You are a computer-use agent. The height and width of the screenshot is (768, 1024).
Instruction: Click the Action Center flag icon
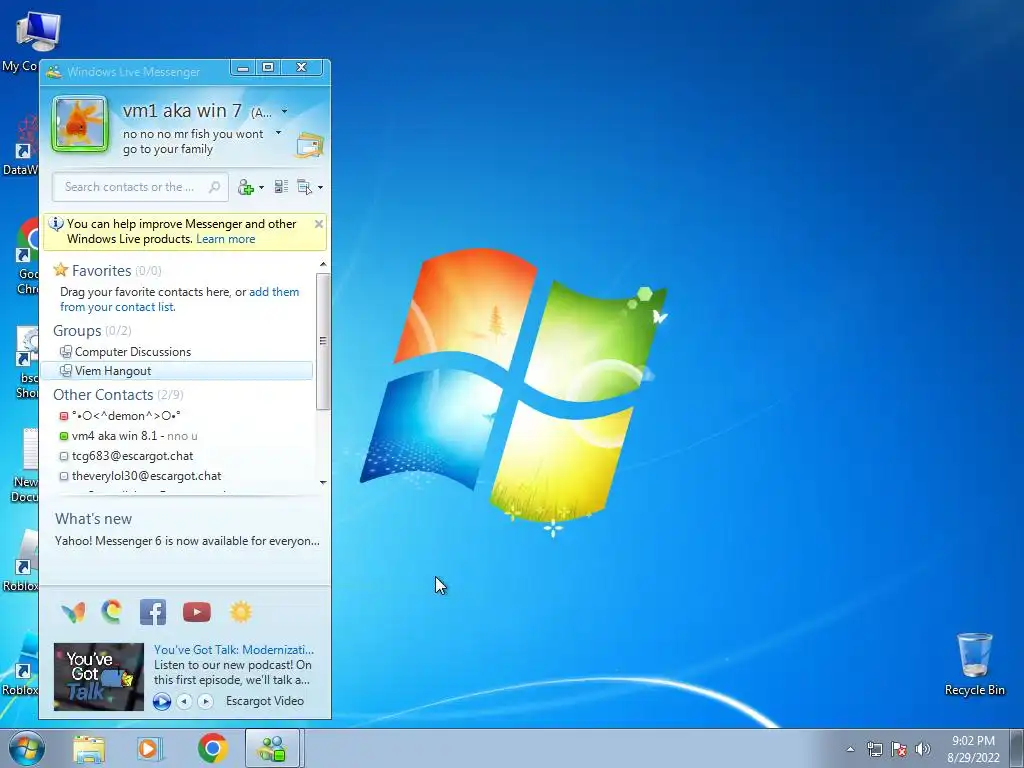(899, 749)
